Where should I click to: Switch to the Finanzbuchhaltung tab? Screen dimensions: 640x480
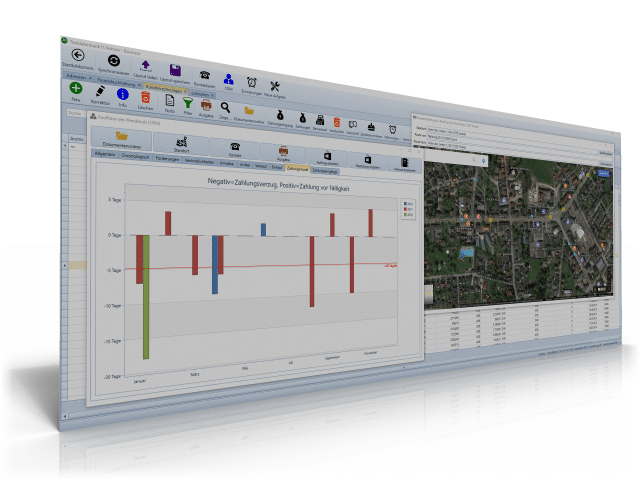point(116,82)
